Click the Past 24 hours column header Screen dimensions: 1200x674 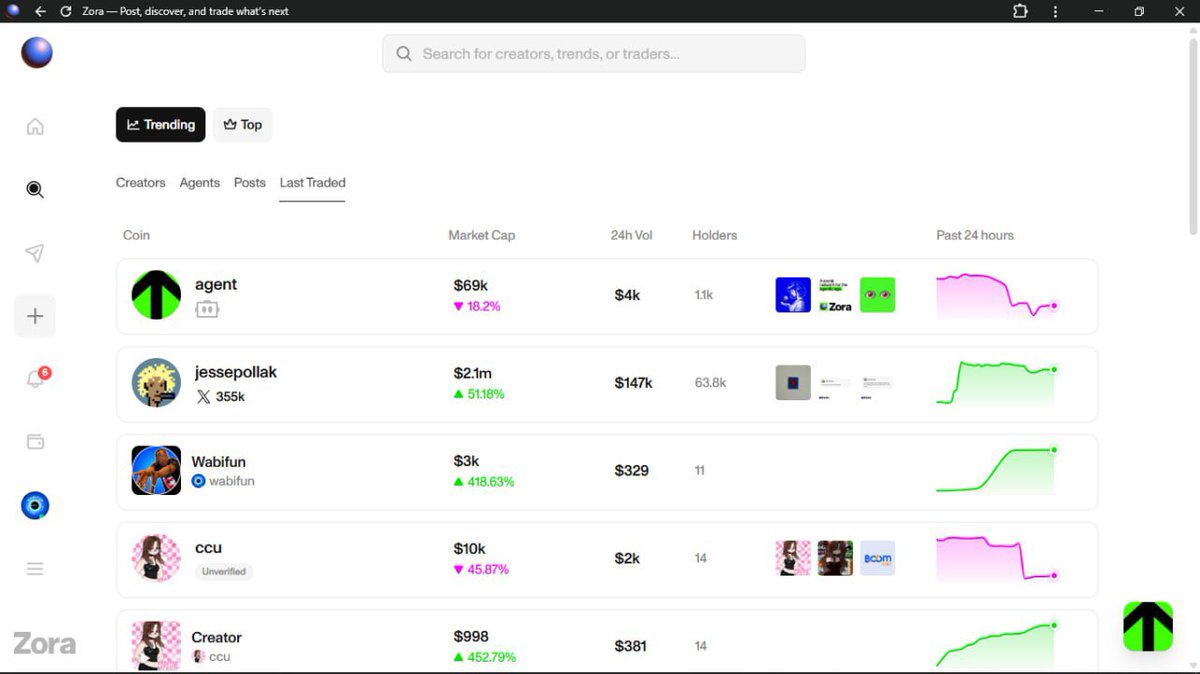[975, 235]
